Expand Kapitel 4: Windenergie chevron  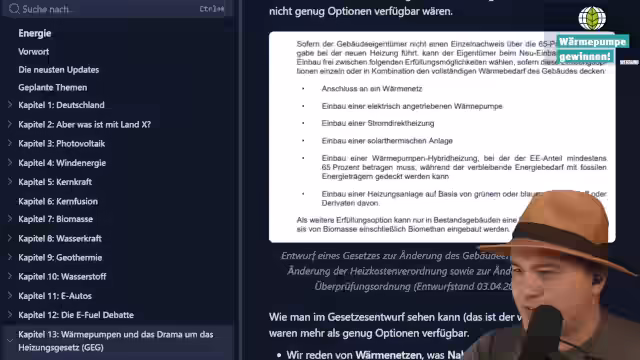pos(10,162)
